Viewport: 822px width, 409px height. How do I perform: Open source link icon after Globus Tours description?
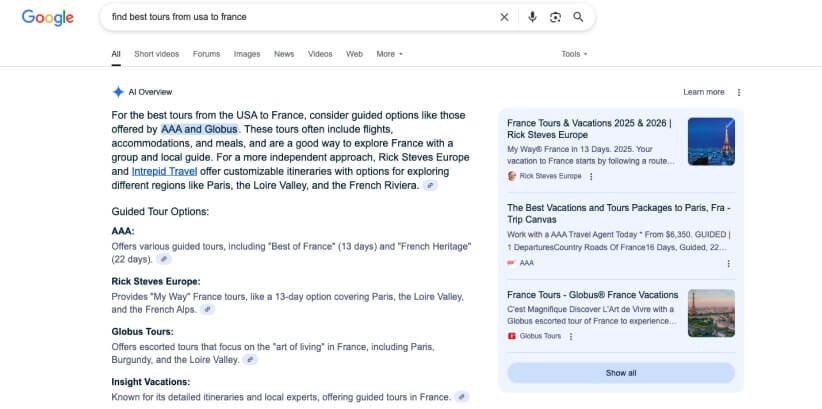251,360
